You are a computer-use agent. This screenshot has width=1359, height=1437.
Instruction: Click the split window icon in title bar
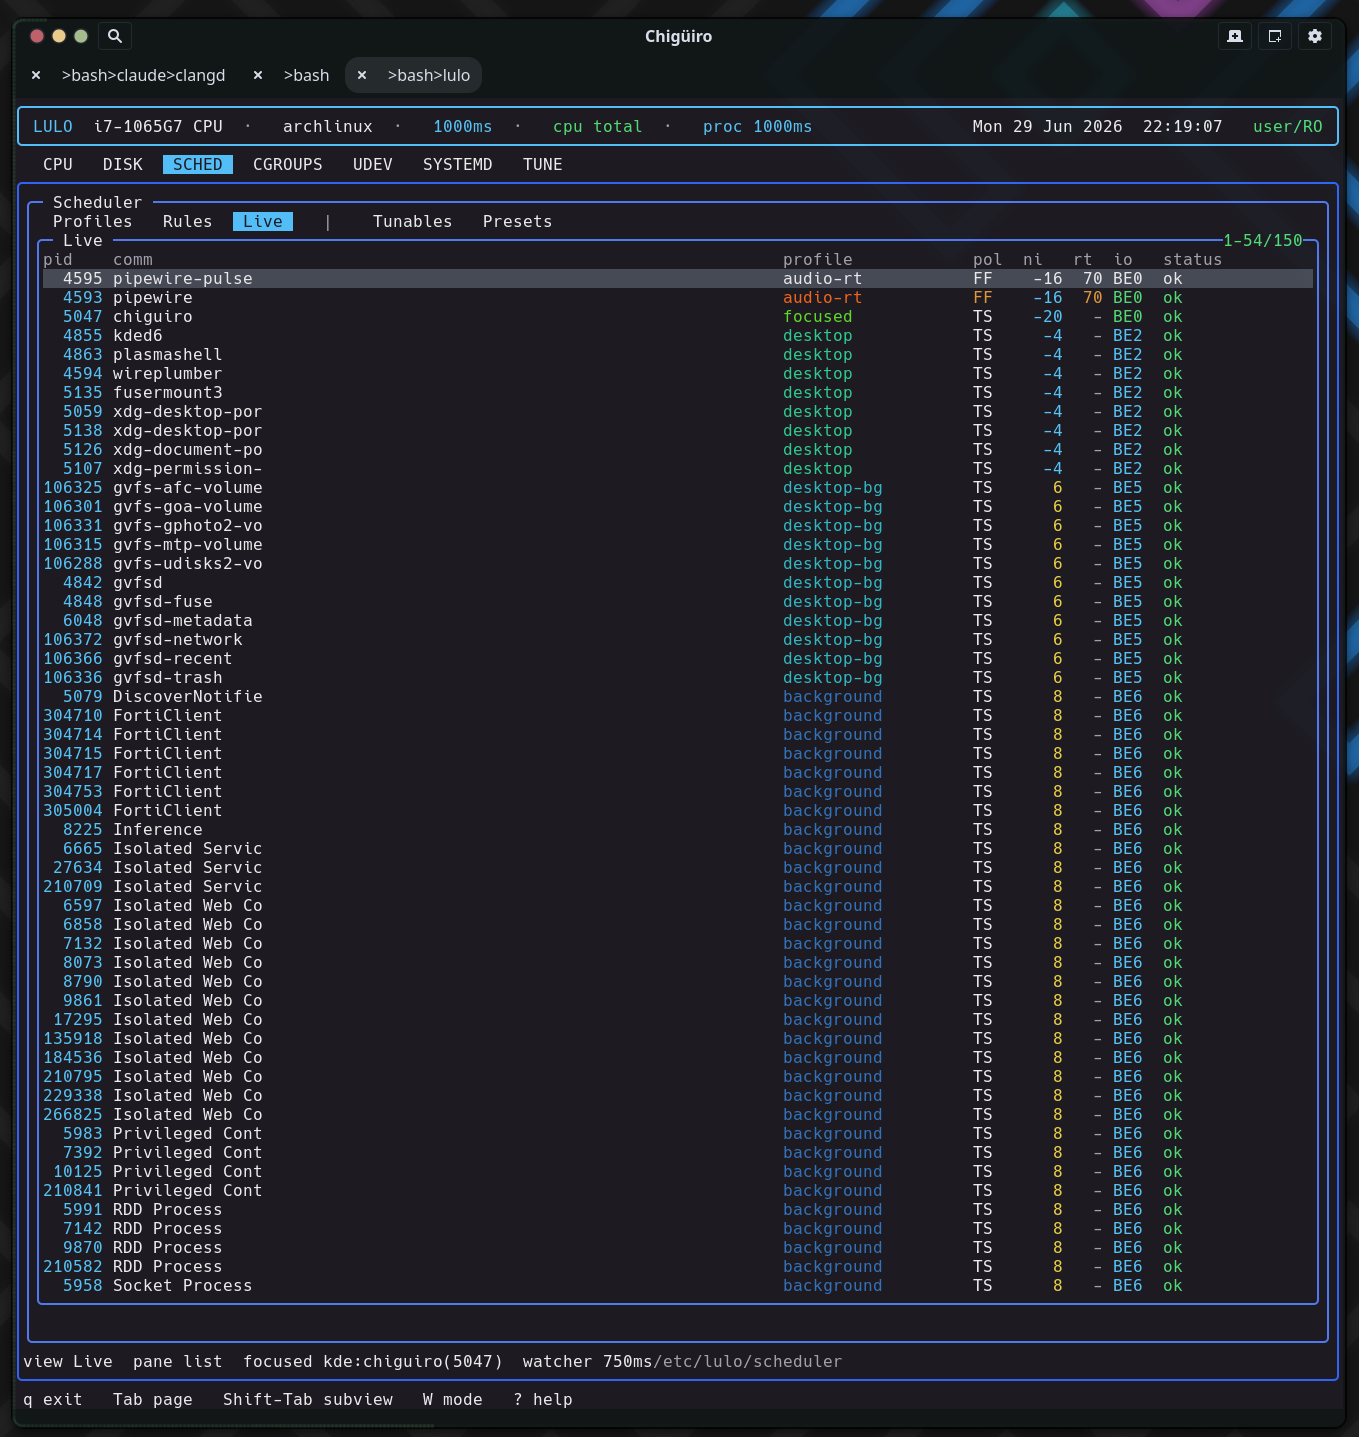click(1275, 36)
